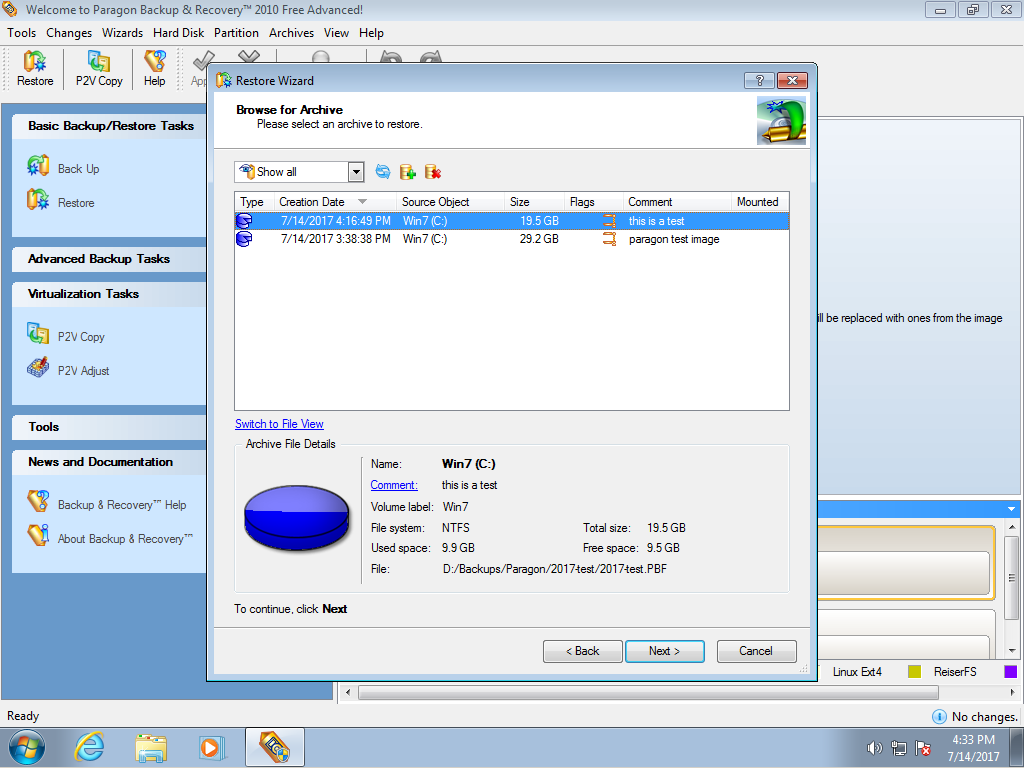
Task: Open the Wizards menu
Action: tap(122, 33)
